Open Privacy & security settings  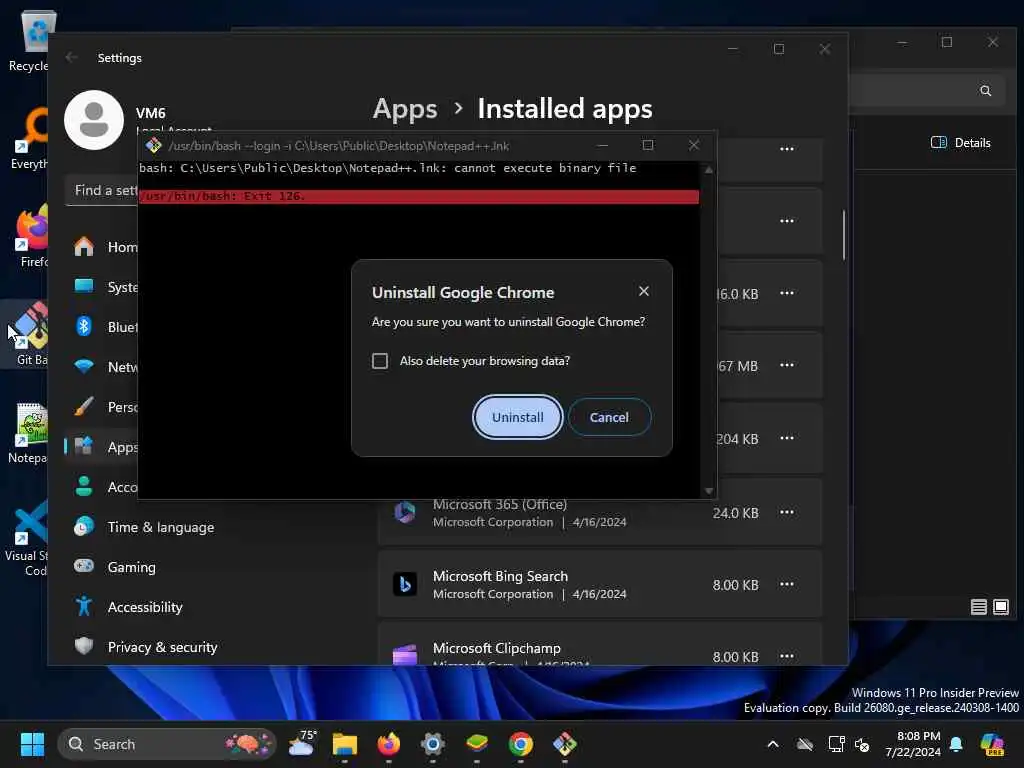point(162,647)
